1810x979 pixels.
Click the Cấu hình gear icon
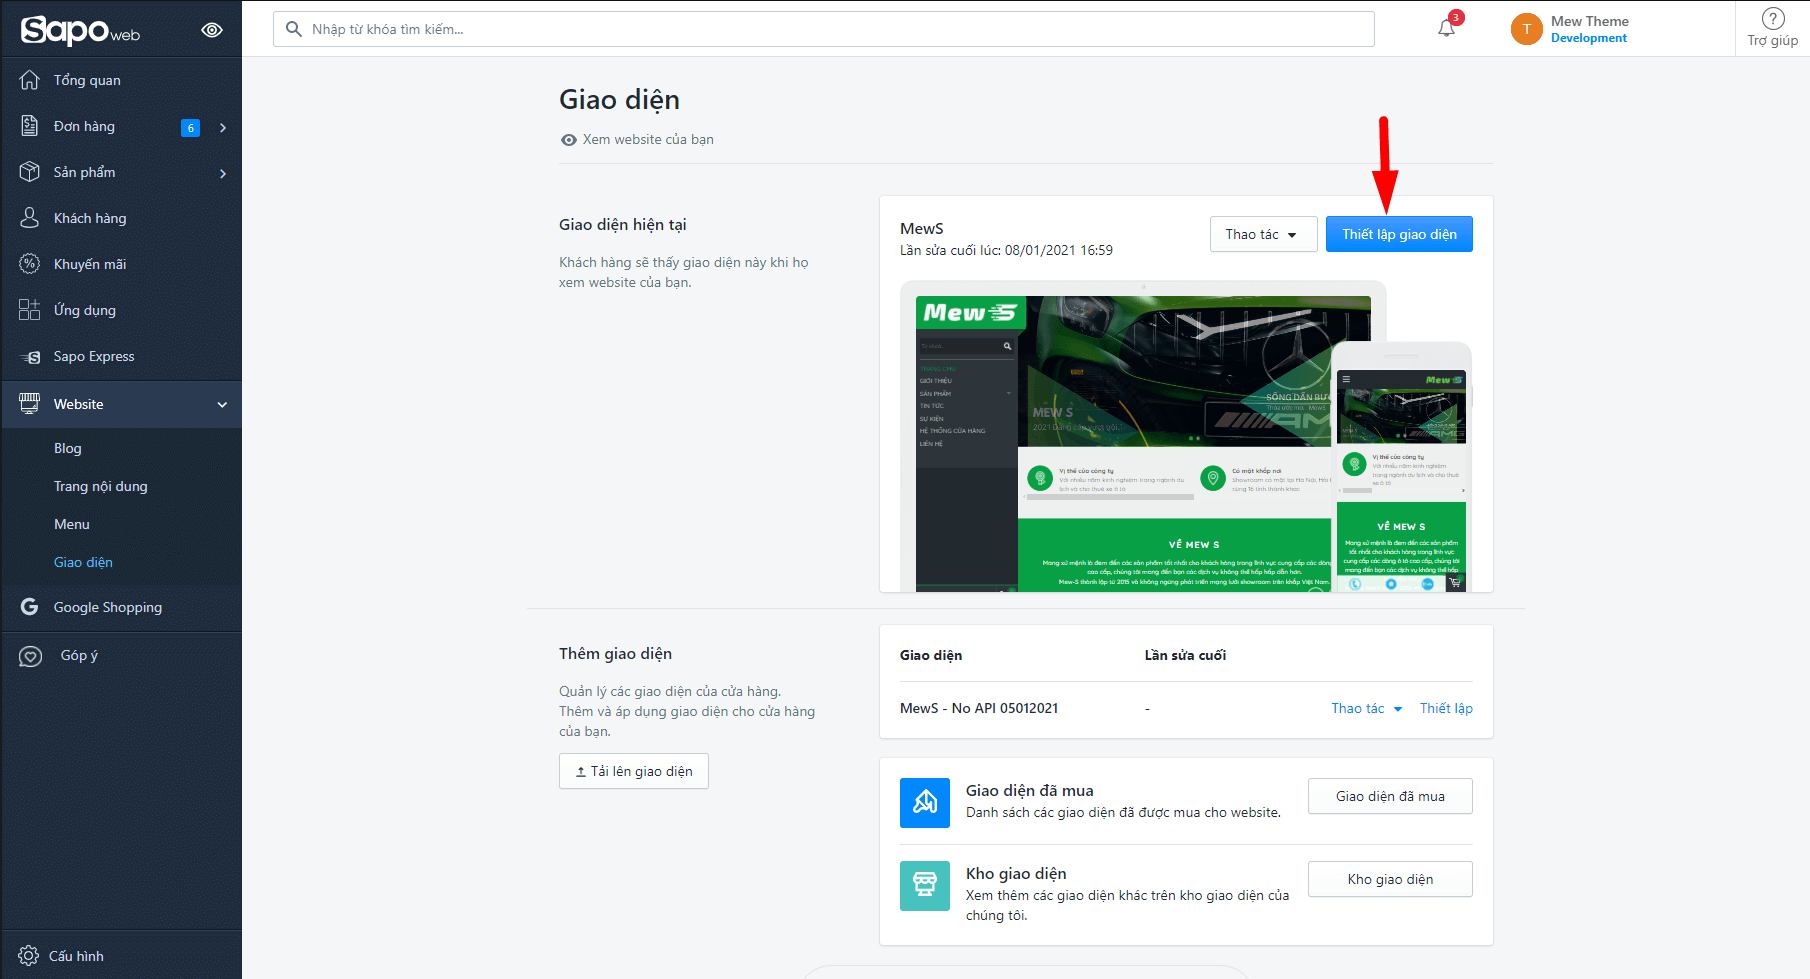point(29,956)
